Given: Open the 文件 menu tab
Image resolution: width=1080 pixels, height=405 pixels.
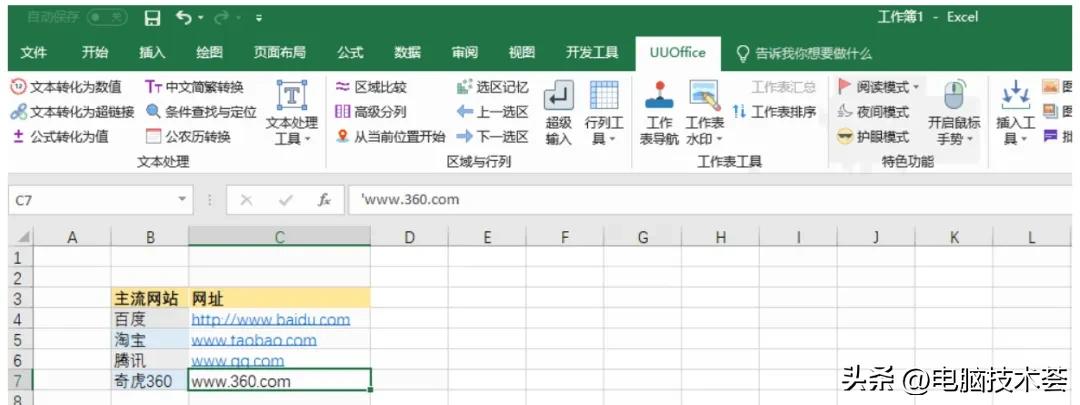Looking at the screenshot, I should (34, 52).
